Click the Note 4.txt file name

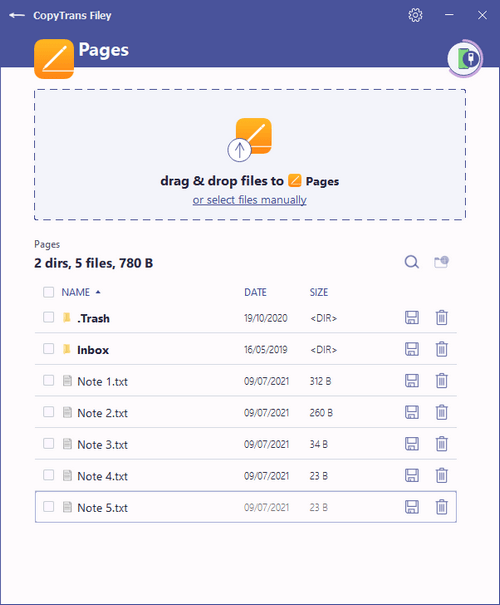click(x=102, y=477)
